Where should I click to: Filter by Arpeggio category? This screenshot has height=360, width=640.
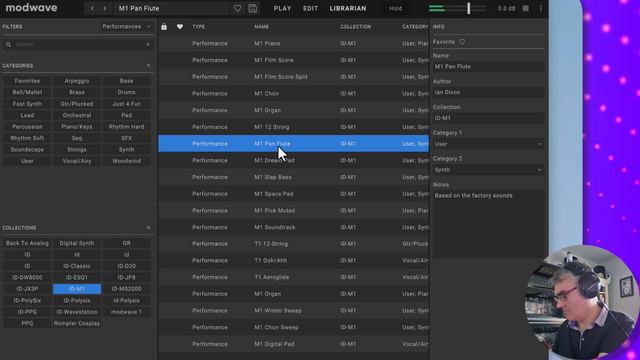(77, 81)
